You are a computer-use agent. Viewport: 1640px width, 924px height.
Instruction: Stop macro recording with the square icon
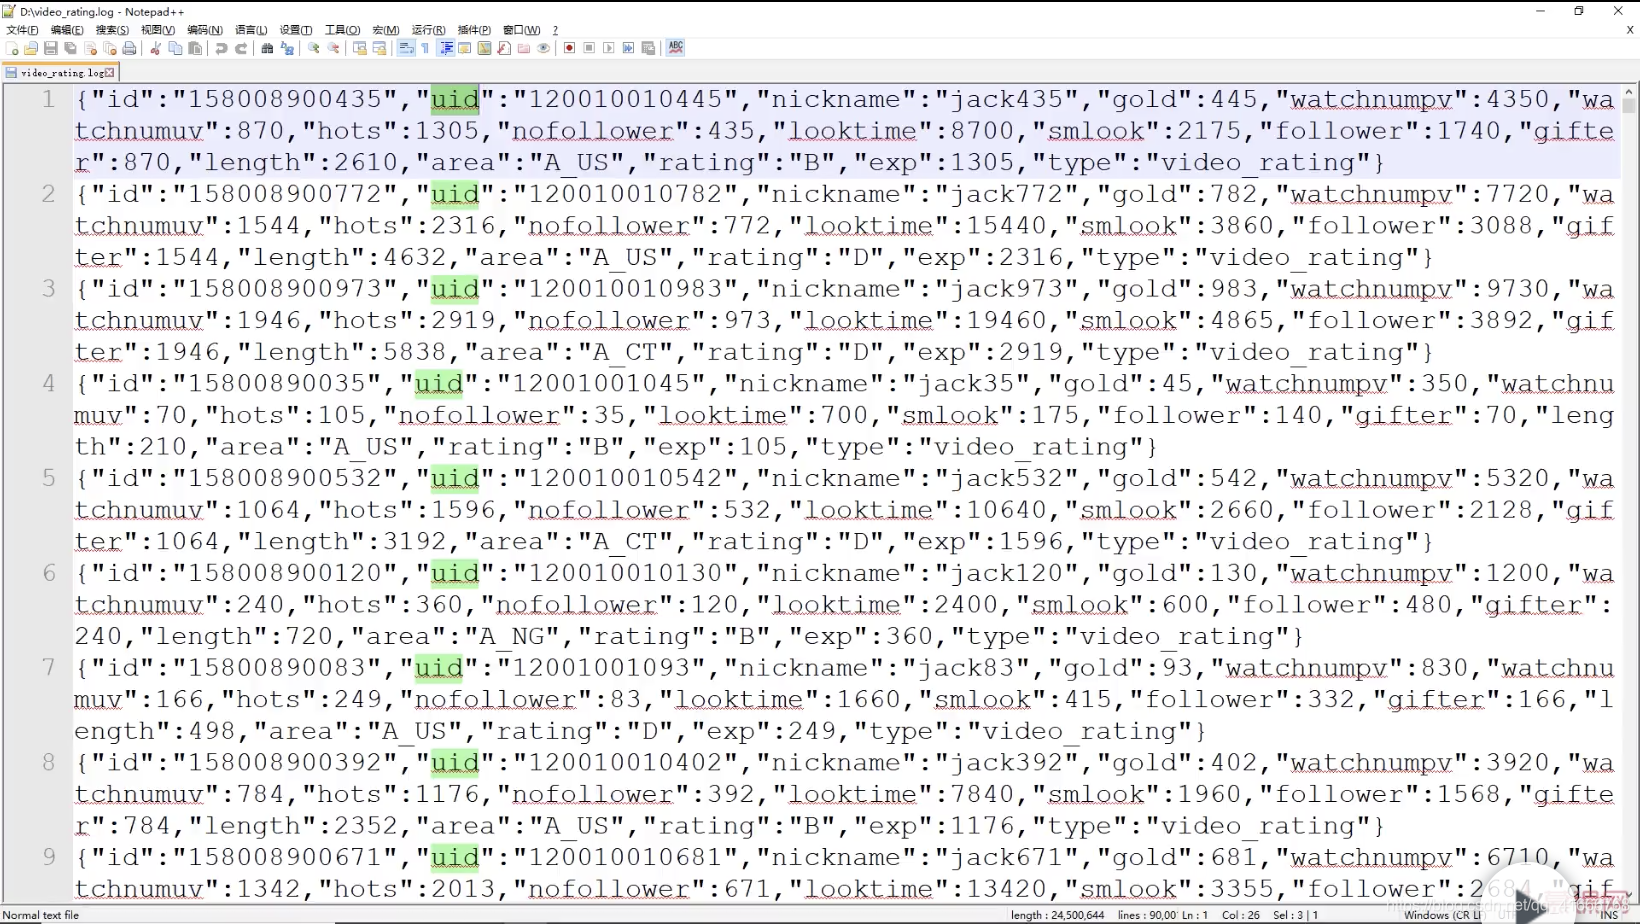point(589,48)
